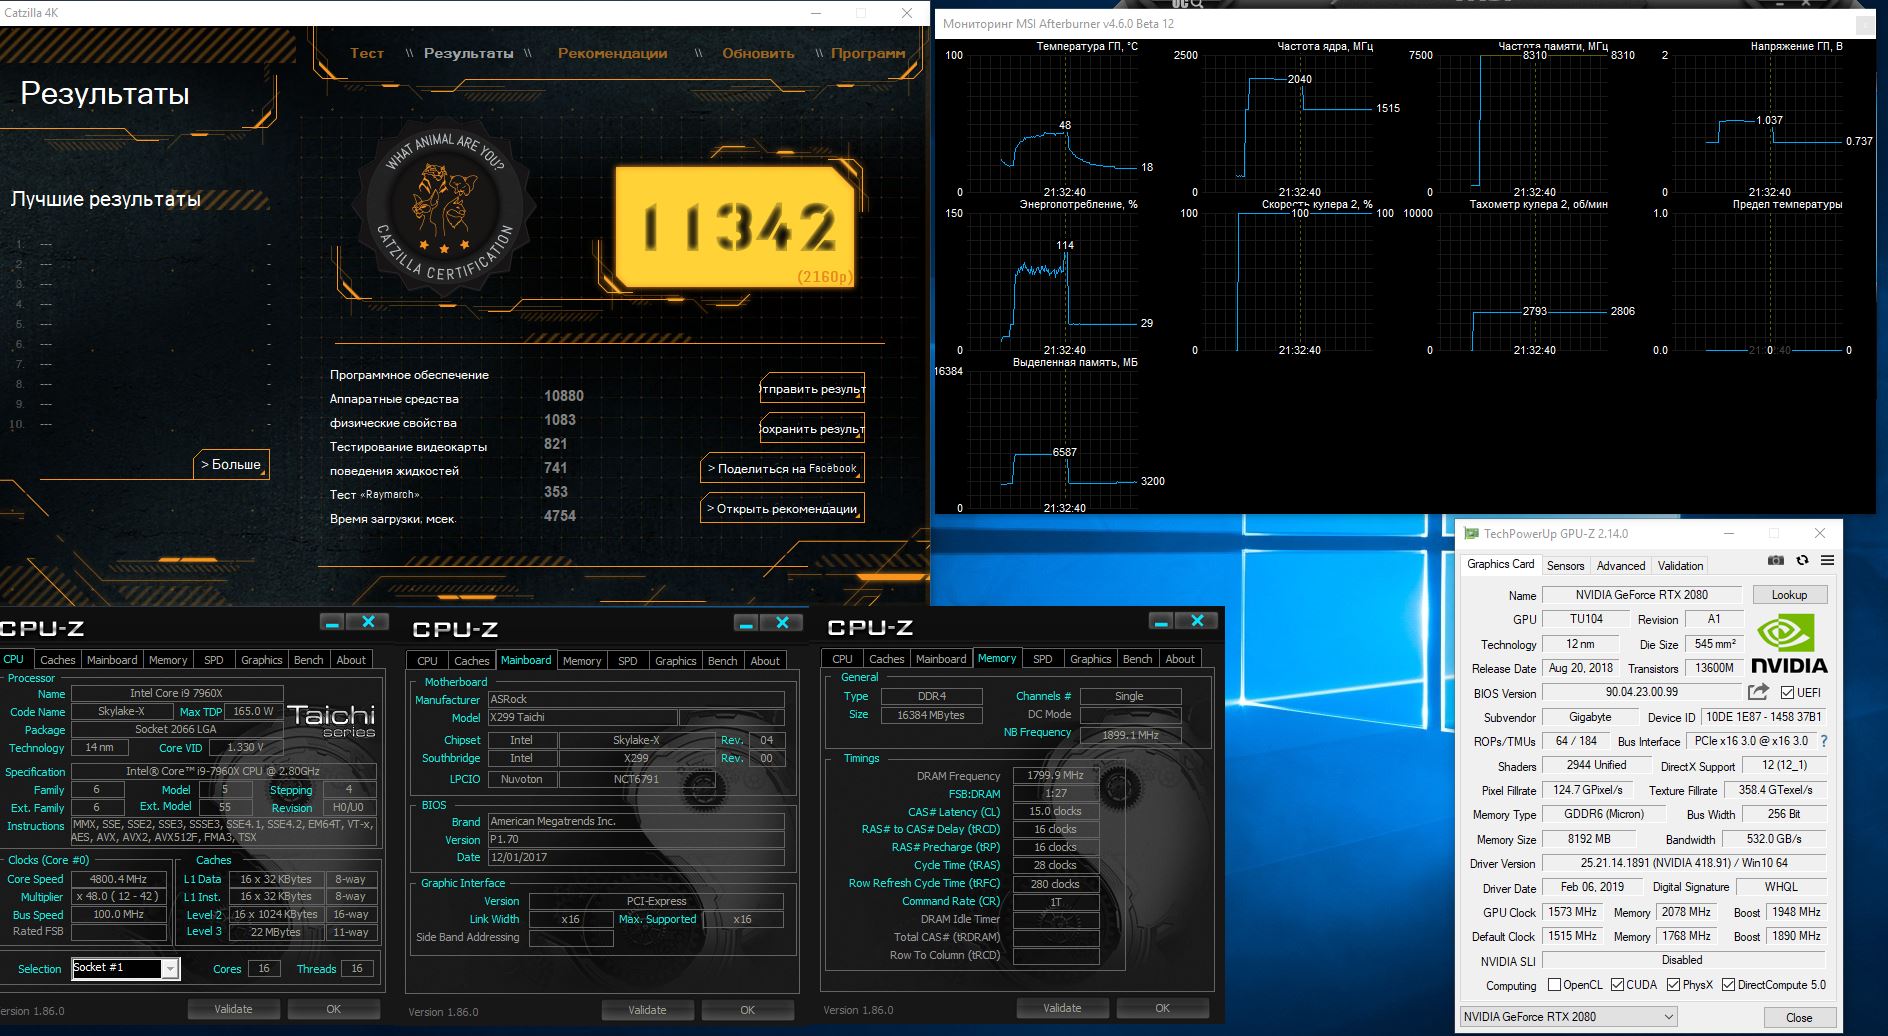Click the Bus Interface question mark icon
The width and height of the screenshot is (1888, 1036).
[x=1824, y=741]
